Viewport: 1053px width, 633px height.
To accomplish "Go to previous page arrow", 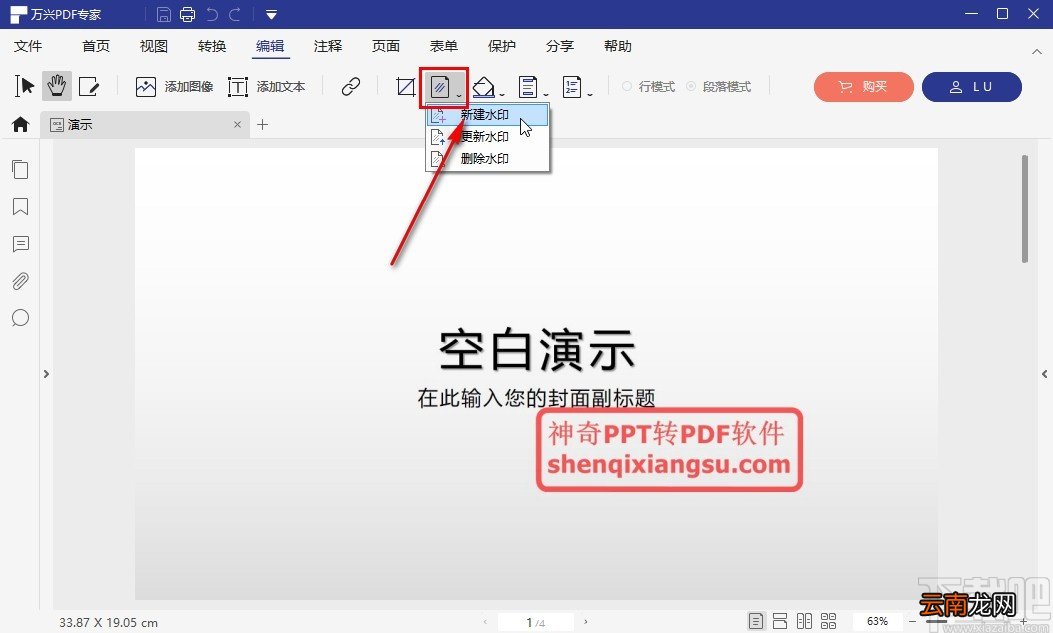I will pyautogui.click(x=485, y=622).
